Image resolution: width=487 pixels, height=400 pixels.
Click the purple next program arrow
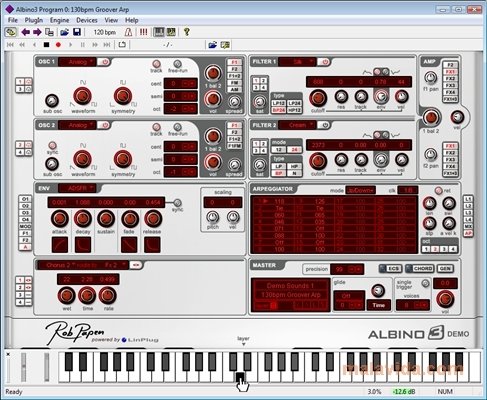(x=37, y=32)
